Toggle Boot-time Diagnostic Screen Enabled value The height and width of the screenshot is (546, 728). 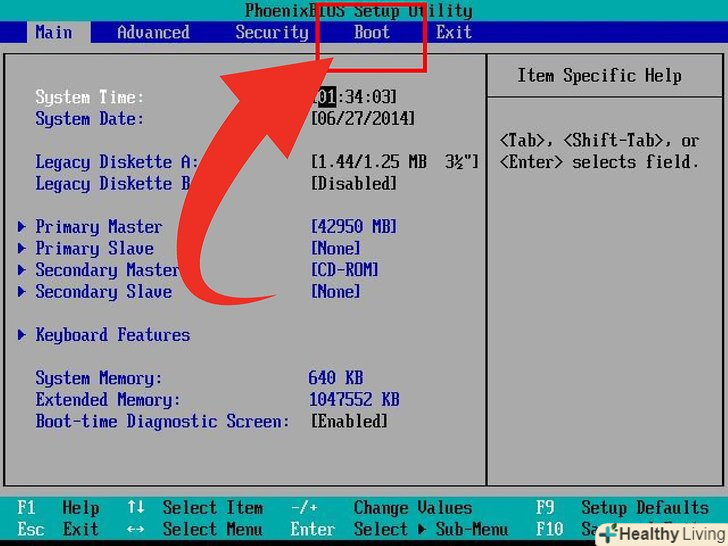coord(349,421)
